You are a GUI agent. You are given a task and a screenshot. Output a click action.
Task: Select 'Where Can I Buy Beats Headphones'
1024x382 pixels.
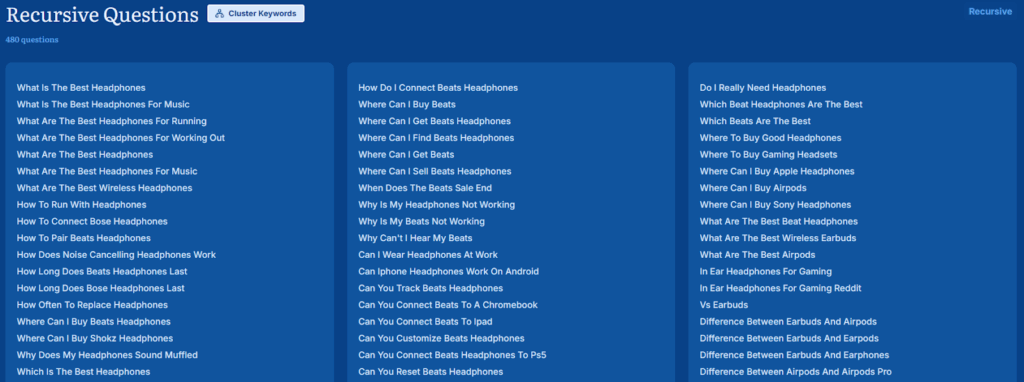click(93, 322)
